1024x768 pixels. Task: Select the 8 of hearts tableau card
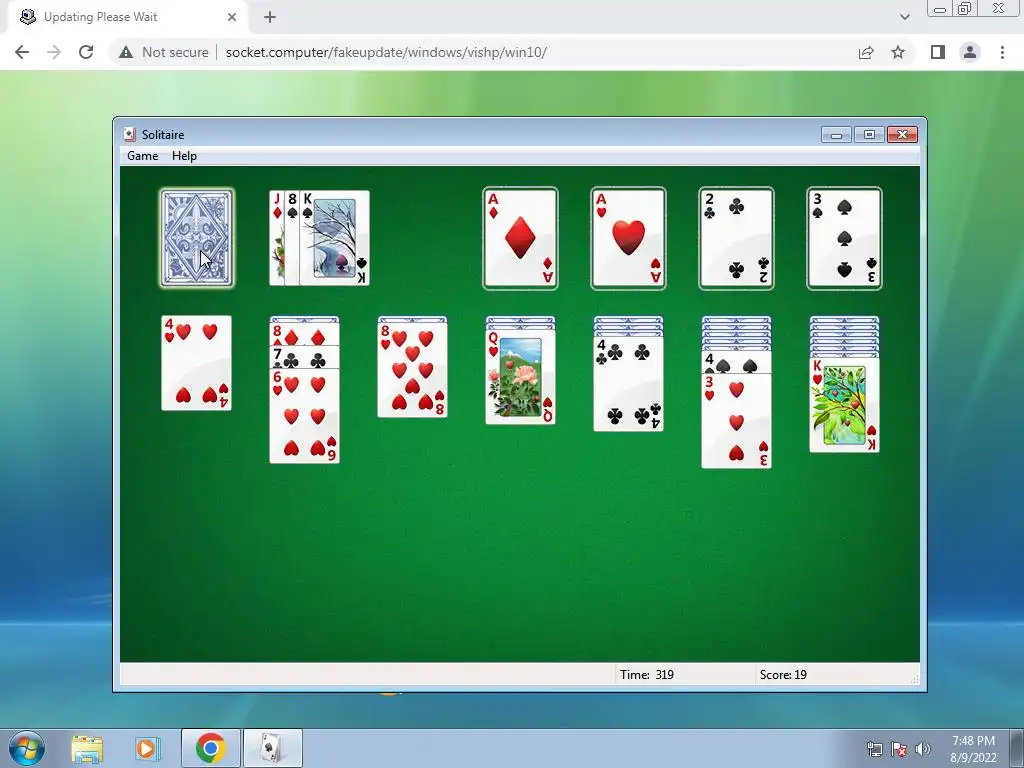[x=413, y=370]
